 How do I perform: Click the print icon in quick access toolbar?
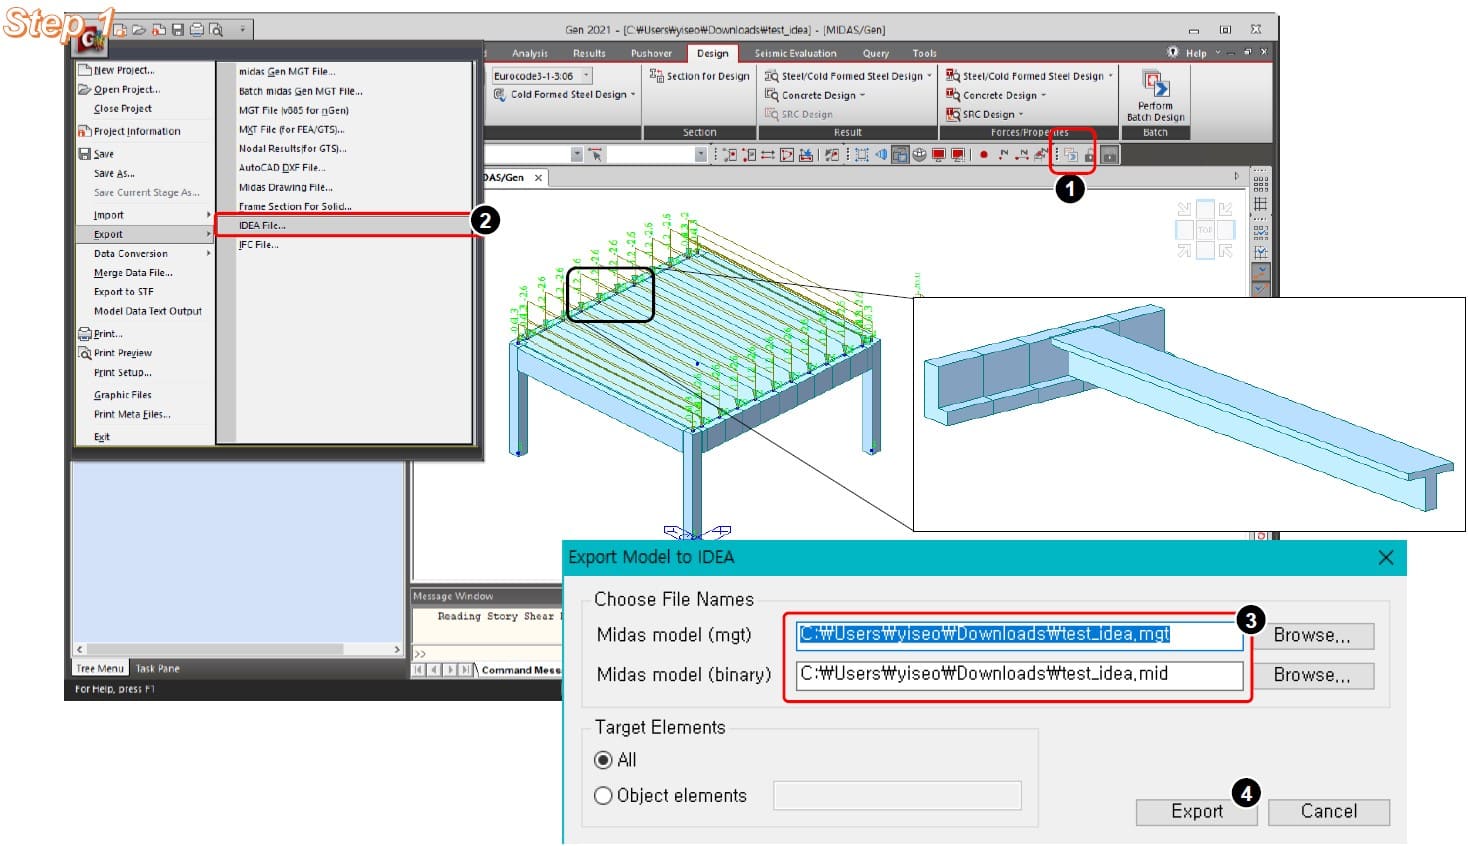click(197, 30)
